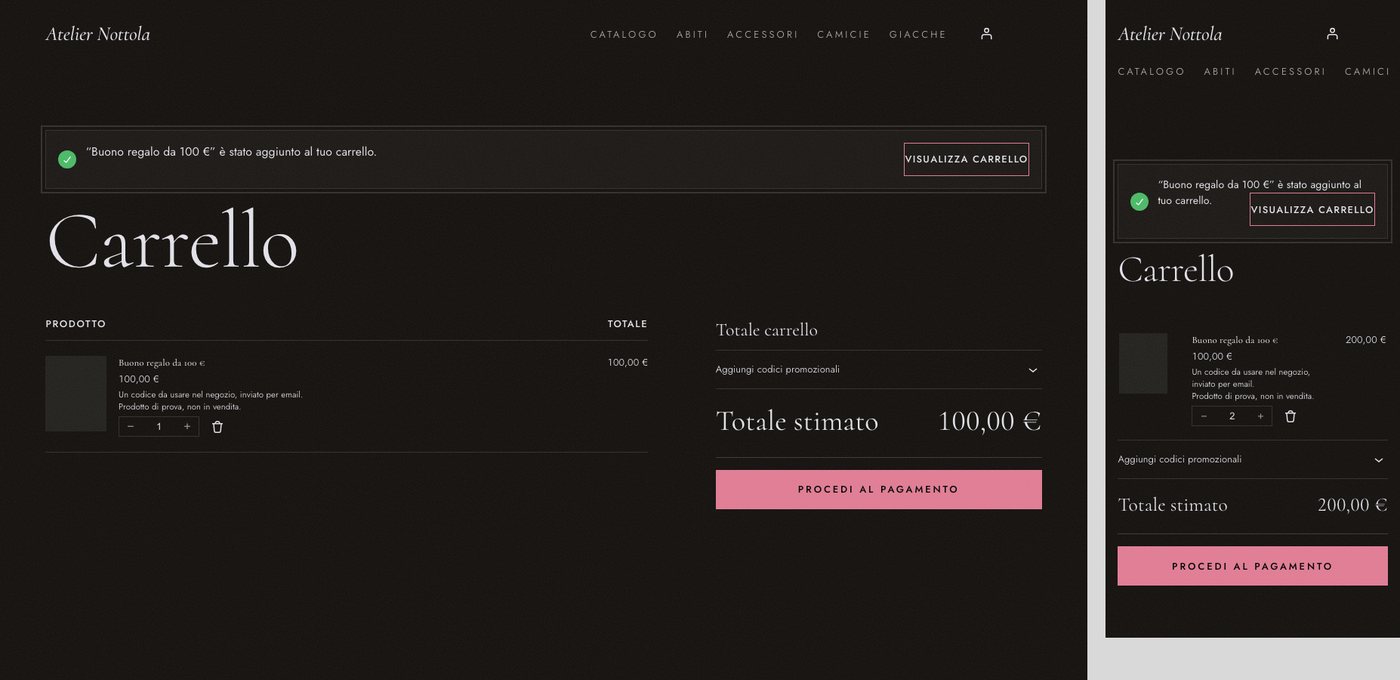Click Visualizza Carrello in the wide notice banner
This screenshot has height=680, width=1400.
tap(966, 159)
